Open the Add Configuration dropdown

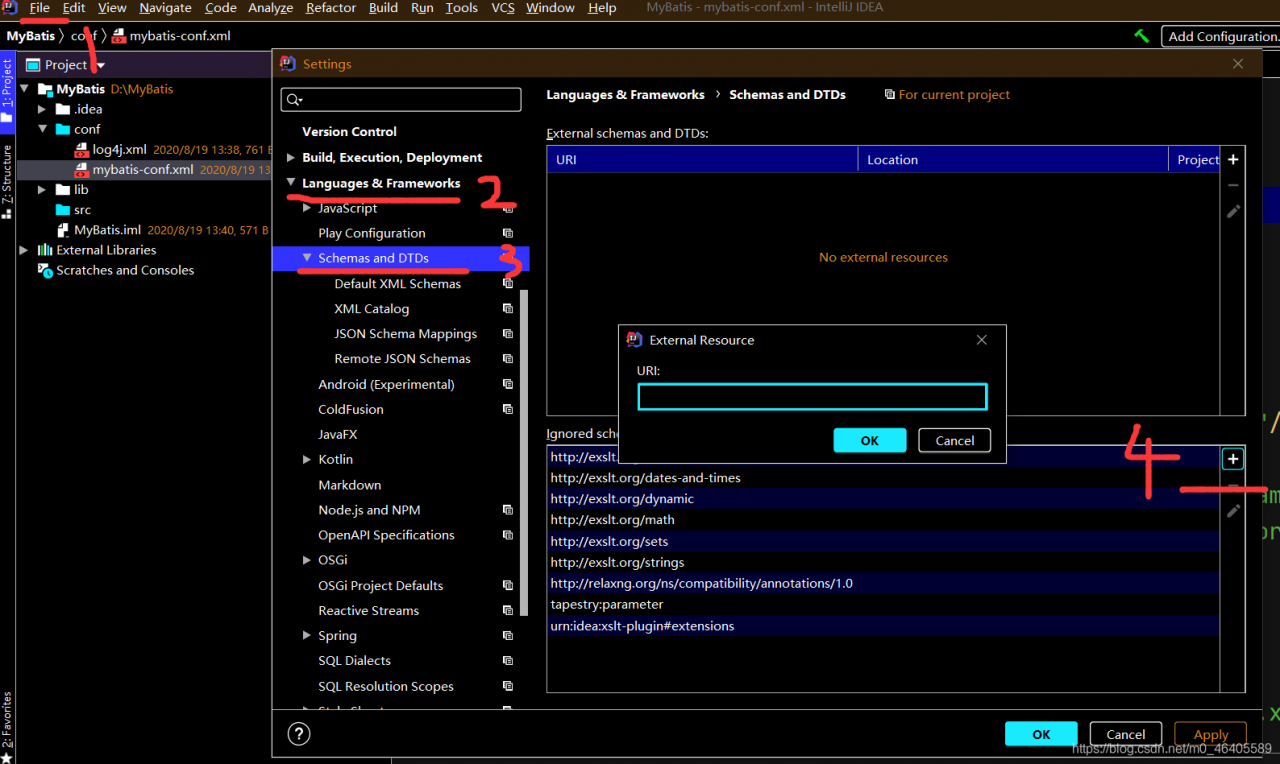[x=1222, y=36]
